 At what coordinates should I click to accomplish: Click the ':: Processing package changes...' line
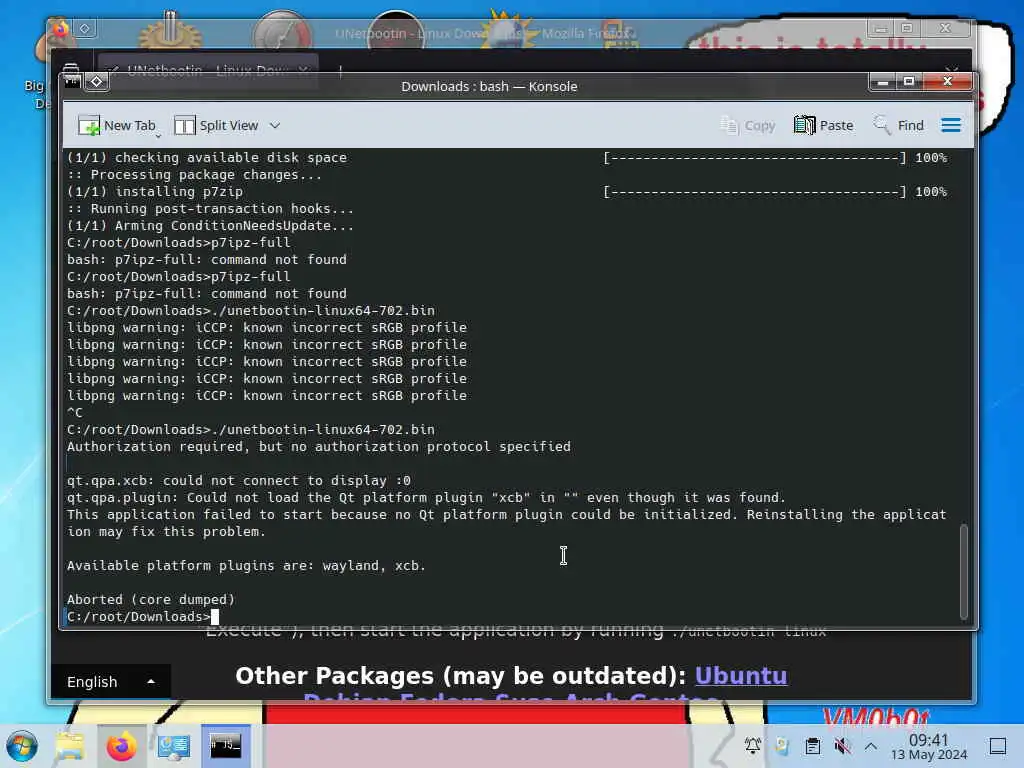coord(194,175)
